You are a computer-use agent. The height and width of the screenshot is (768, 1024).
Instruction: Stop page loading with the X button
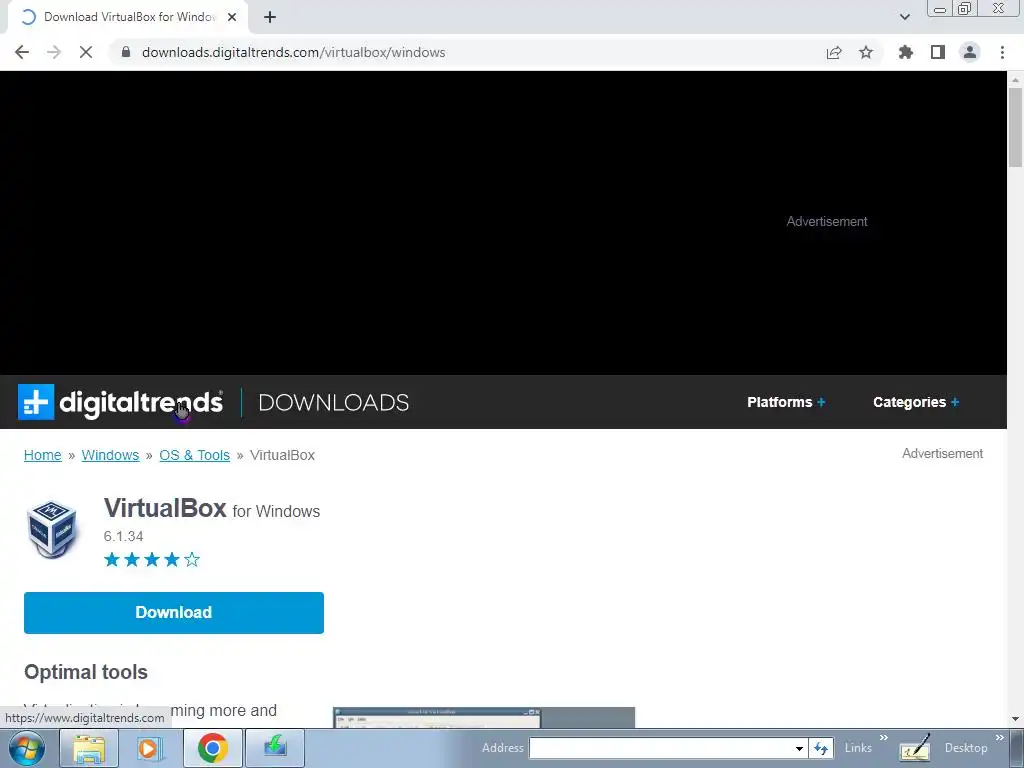86,52
